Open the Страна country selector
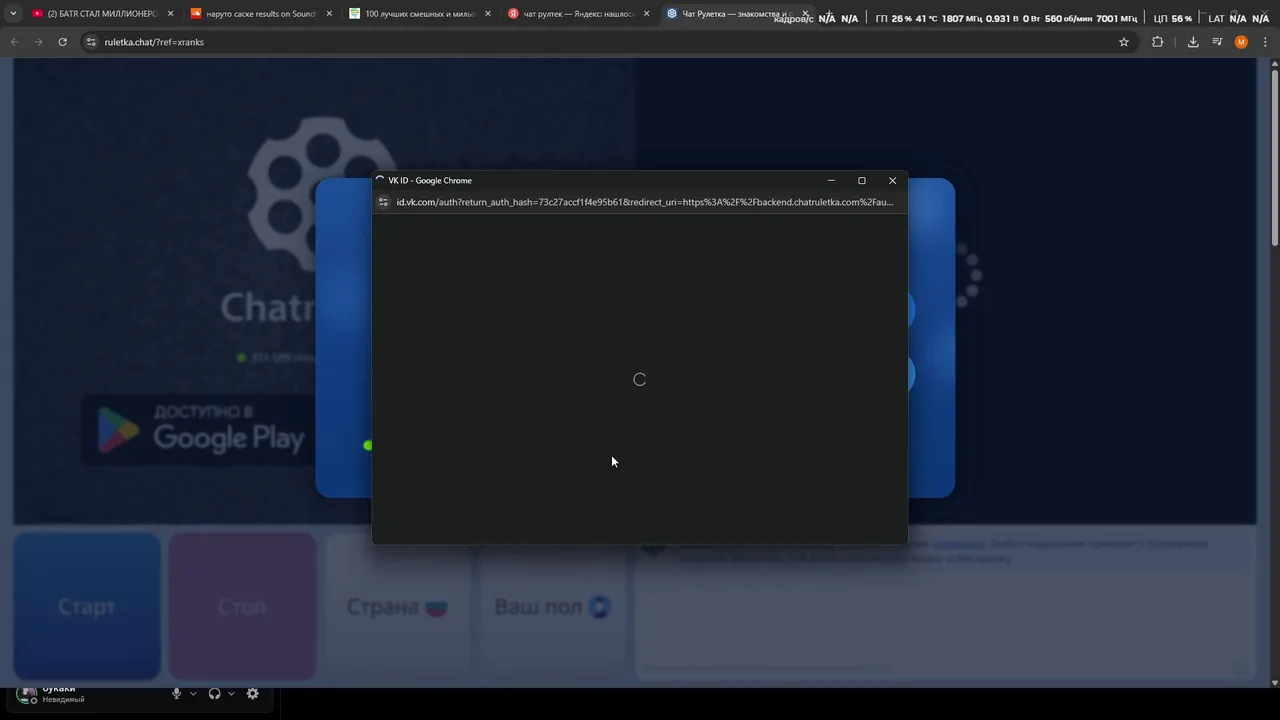The width and height of the screenshot is (1280, 720). point(397,606)
